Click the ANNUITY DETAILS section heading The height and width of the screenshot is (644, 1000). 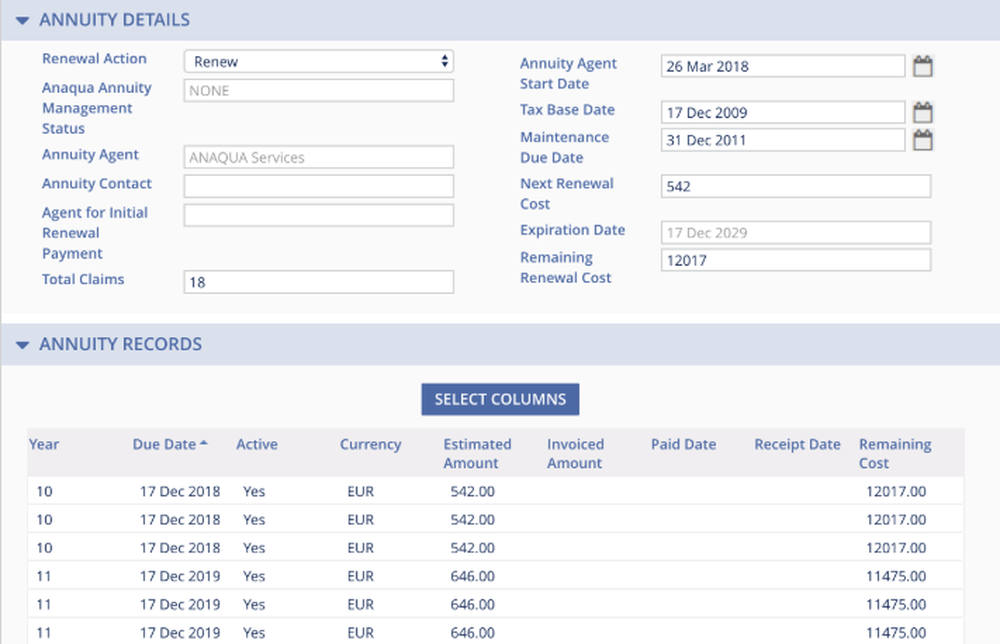(x=115, y=20)
